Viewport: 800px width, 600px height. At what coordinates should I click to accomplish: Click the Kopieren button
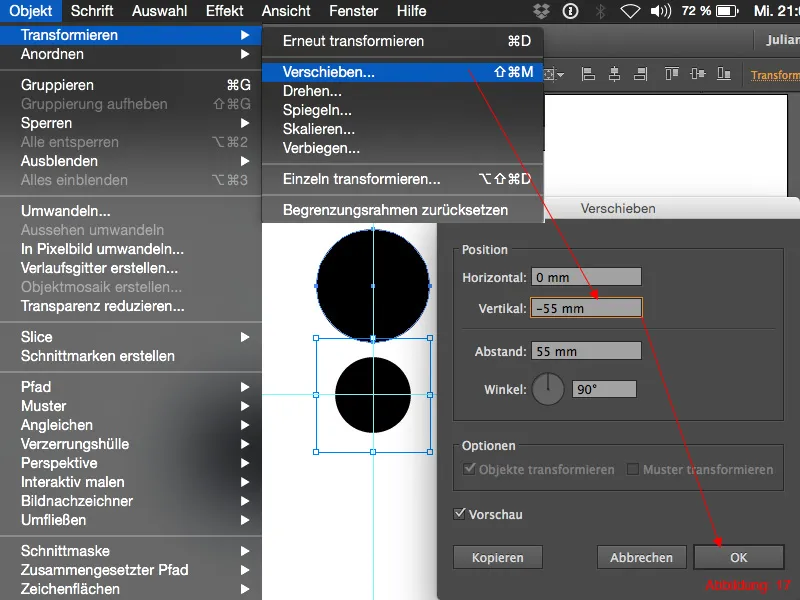point(497,557)
